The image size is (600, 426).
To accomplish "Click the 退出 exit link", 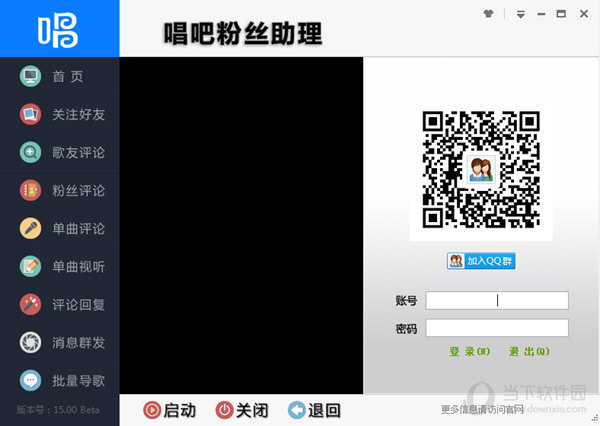I will [x=529, y=351].
